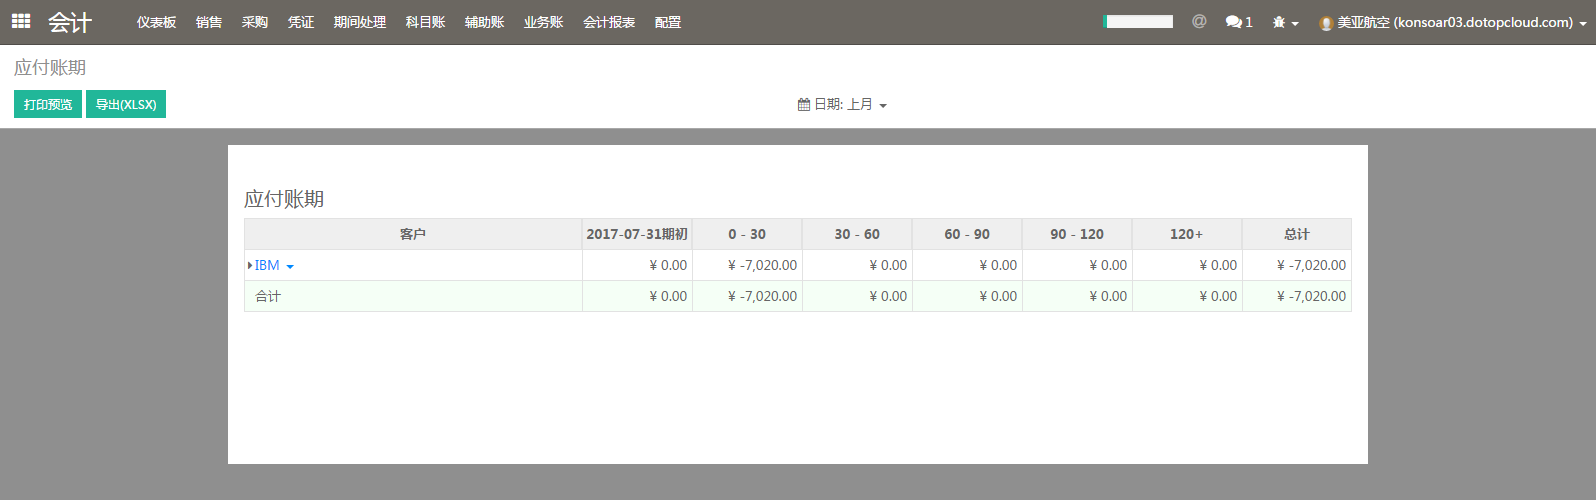Image resolution: width=1596 pixels, height=500 pixels.
Task: Open the 销售 menu
Action: (209, 22)
